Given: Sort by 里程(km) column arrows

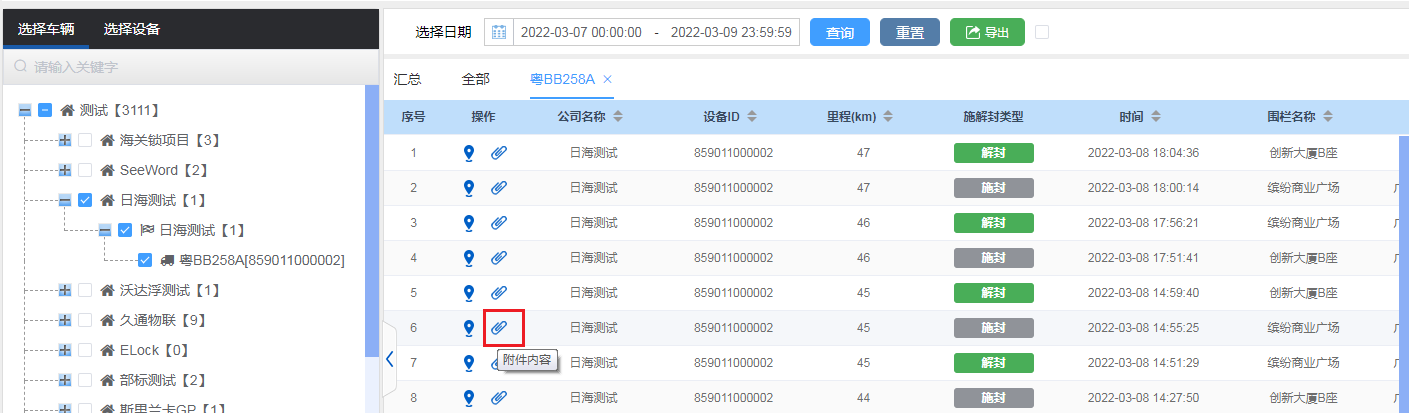Looking at the screenshot, I should point(889,117).
